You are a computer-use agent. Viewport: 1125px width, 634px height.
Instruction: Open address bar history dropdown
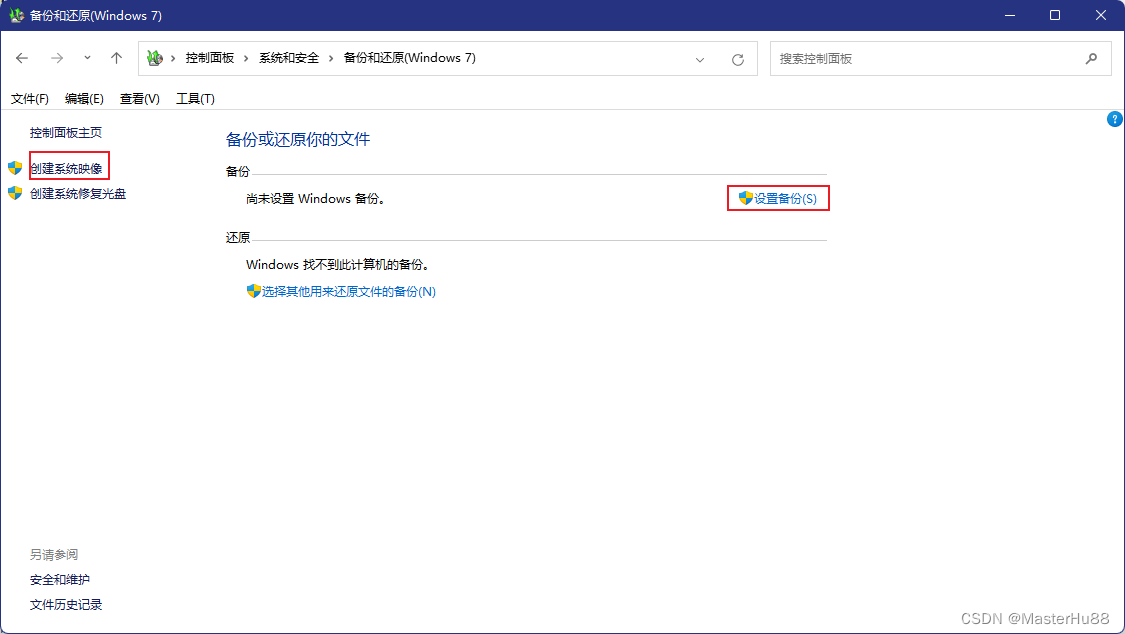pyautogui.click(x=700, y=60)
